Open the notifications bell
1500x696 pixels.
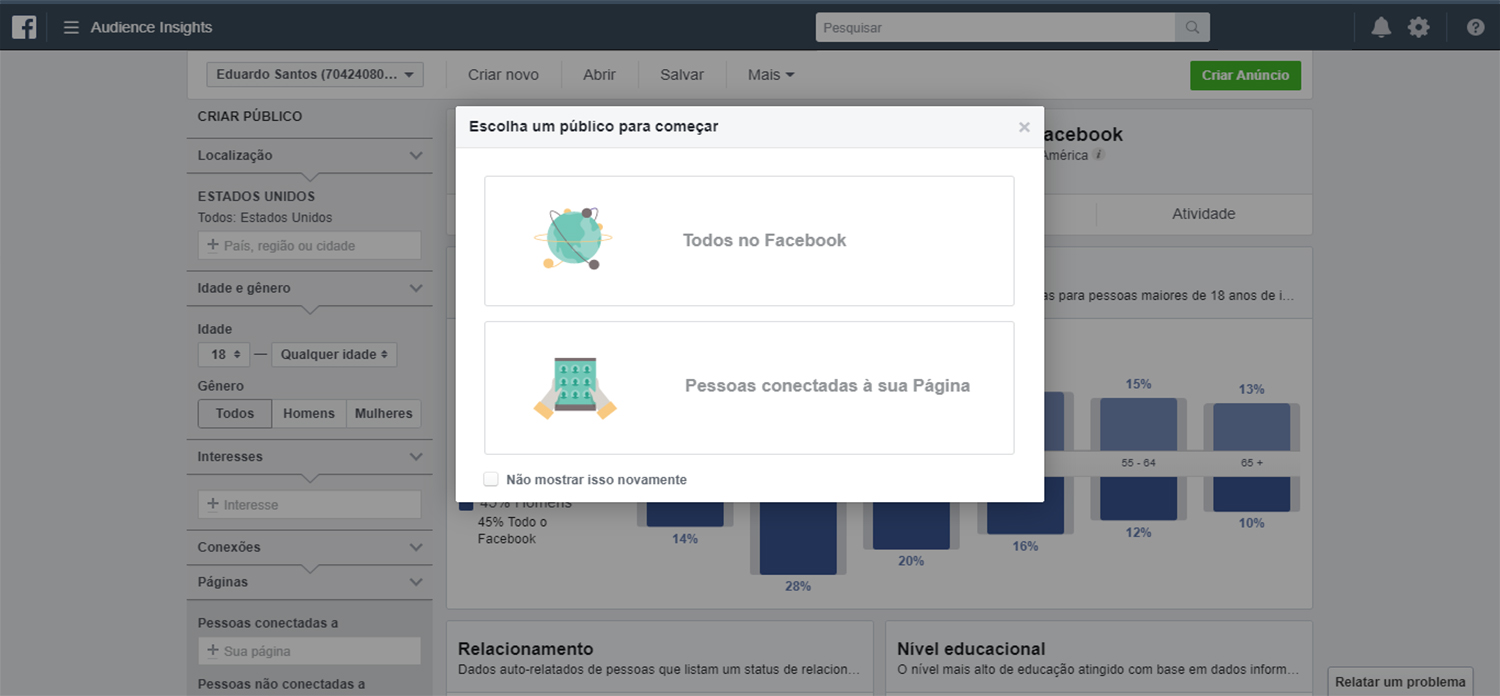coord(1381,27)
